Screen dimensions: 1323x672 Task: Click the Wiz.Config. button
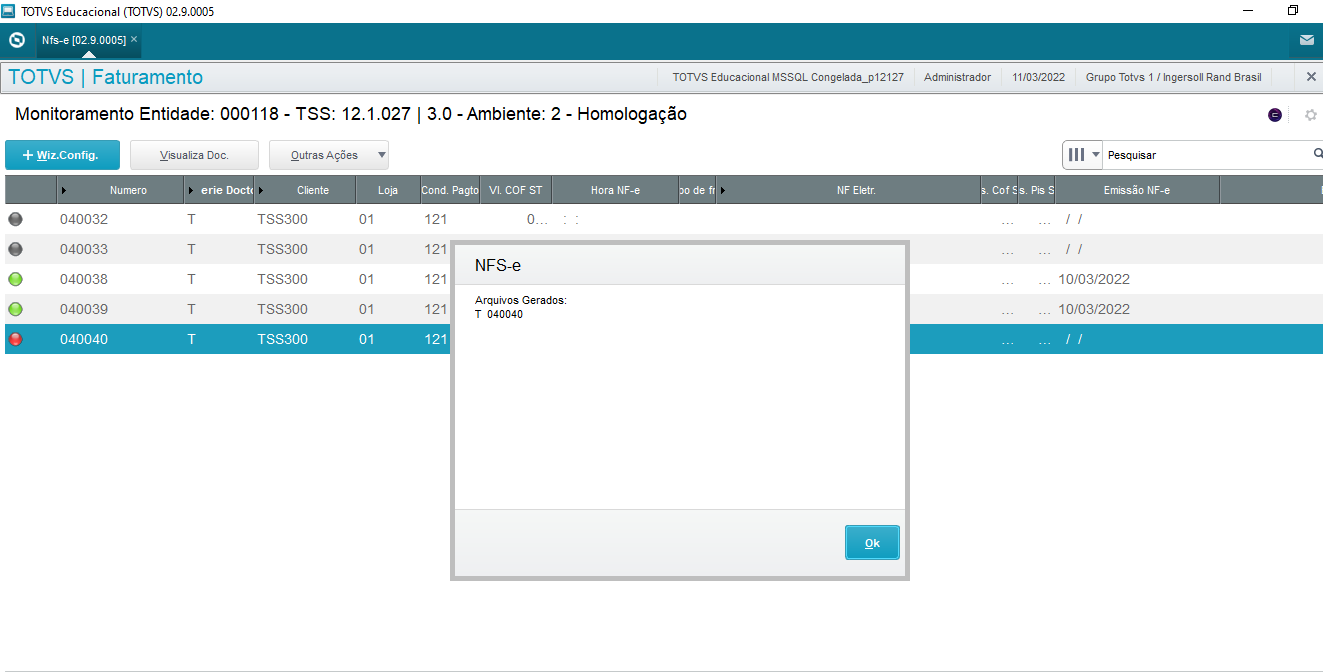tap(62, 155)
